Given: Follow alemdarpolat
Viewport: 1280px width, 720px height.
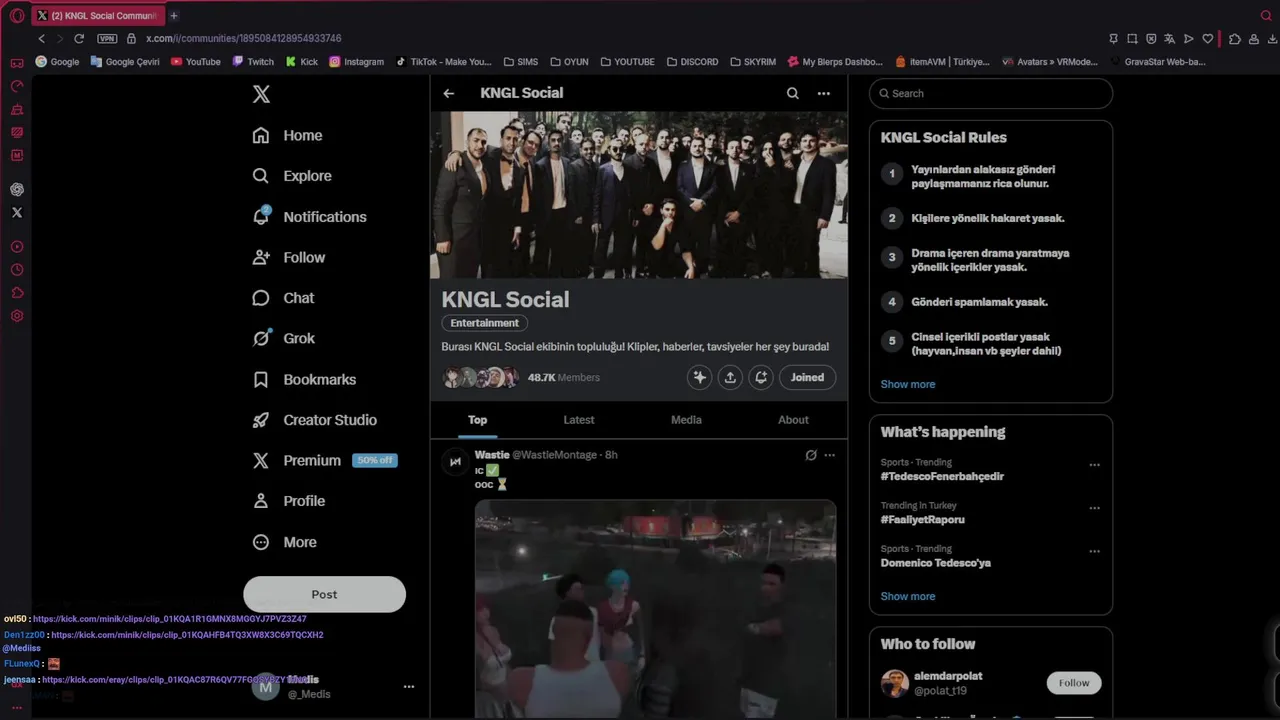Looking at the screenshot, I should pyautogui.click(x=1074, y=683).
